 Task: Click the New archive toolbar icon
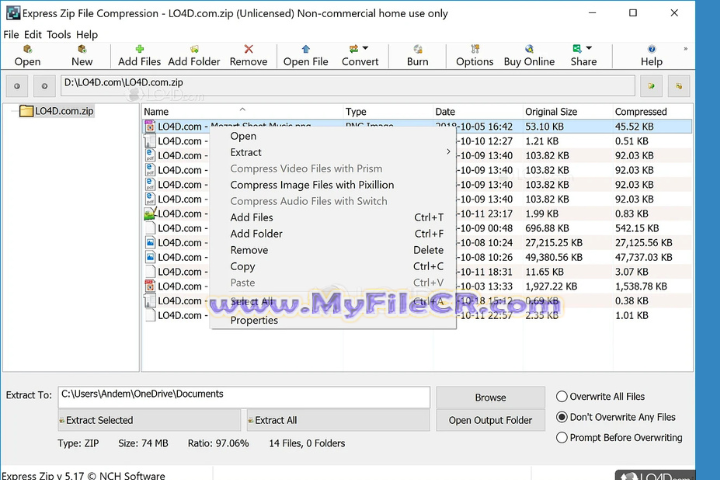point(82,56)
